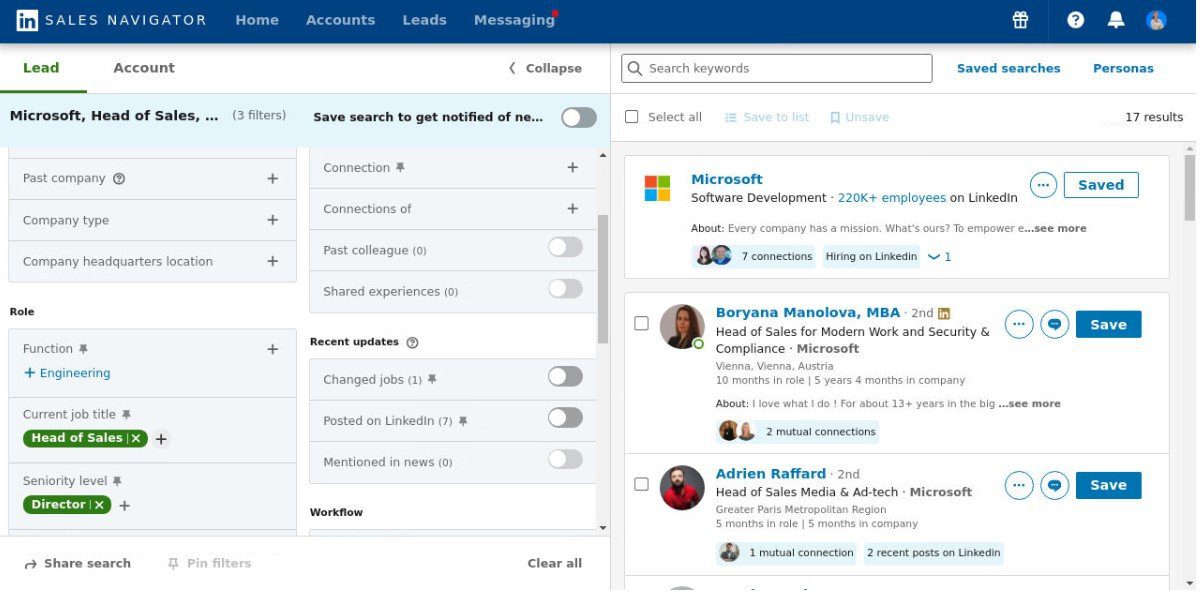Image resolution: width=1200 pixels, height=592 pixels.
Task: Check the Select all checkbox
Action: 631,117
